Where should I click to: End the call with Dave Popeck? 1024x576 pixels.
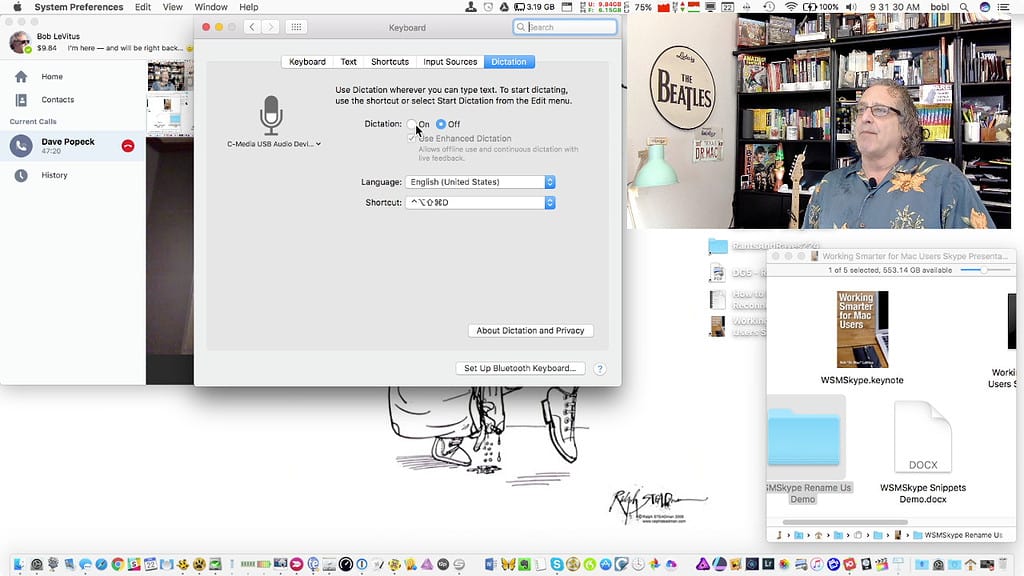128,146
